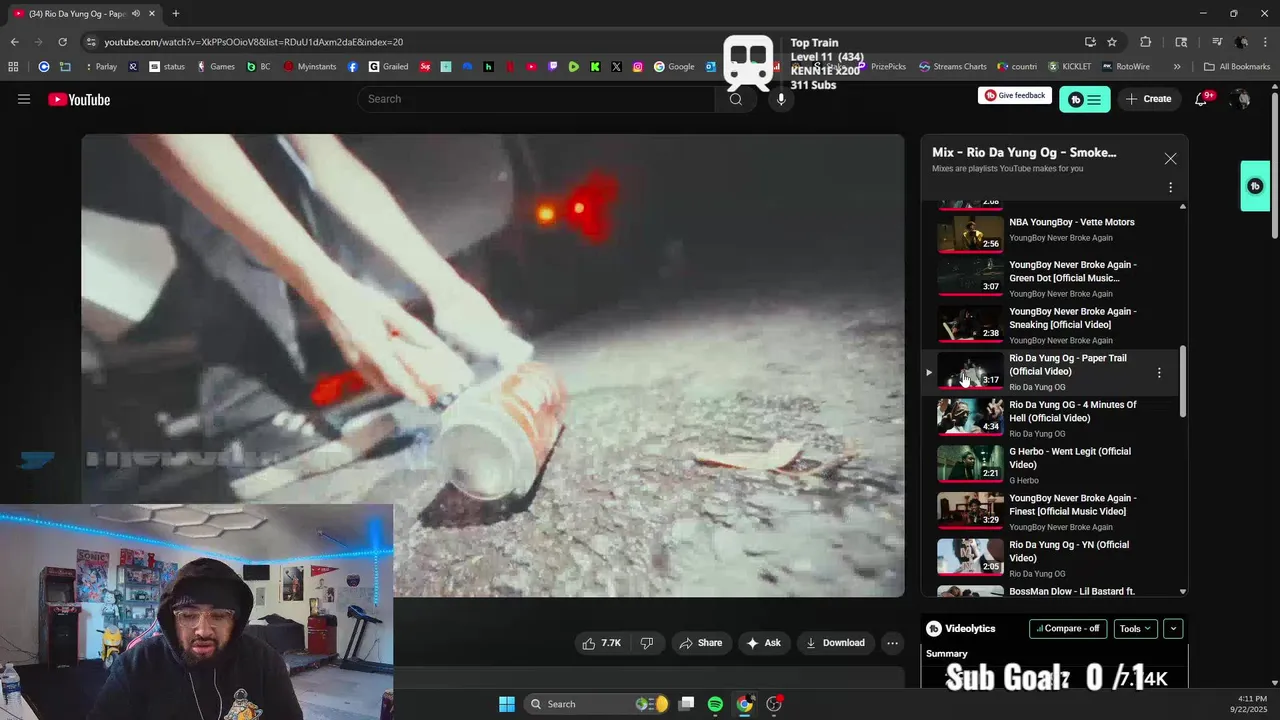Viewport: 1280px width, 720px height.
Task: Open the Instagram bookmark icon
Action: [638, 67]
